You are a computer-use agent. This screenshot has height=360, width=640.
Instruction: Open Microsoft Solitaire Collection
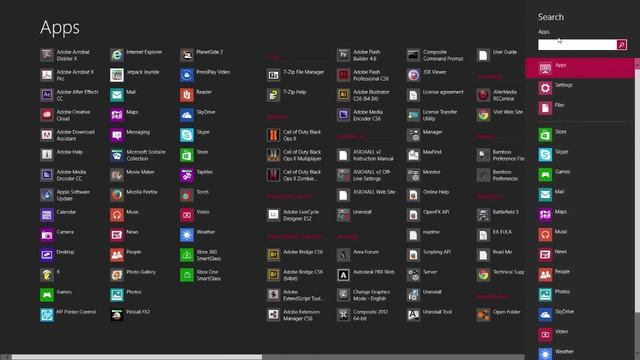click(138, 155)
